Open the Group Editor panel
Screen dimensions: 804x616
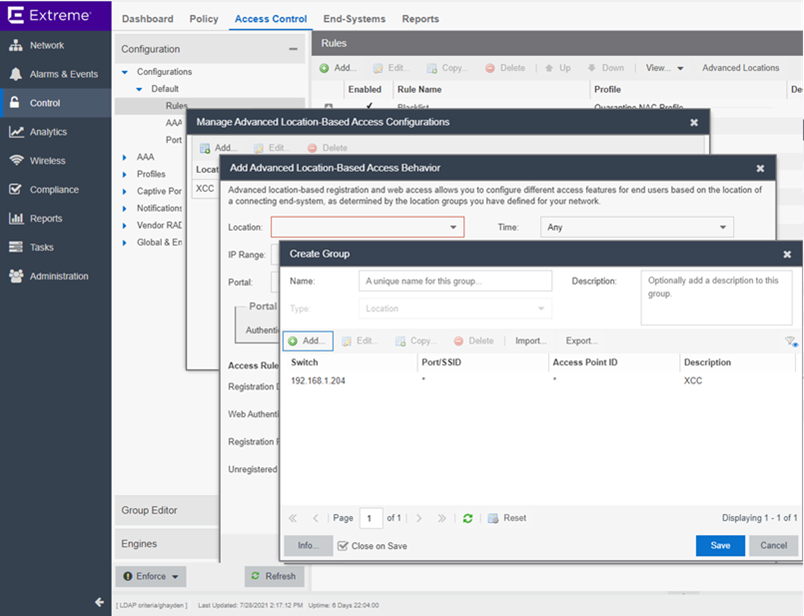(167, 510)
